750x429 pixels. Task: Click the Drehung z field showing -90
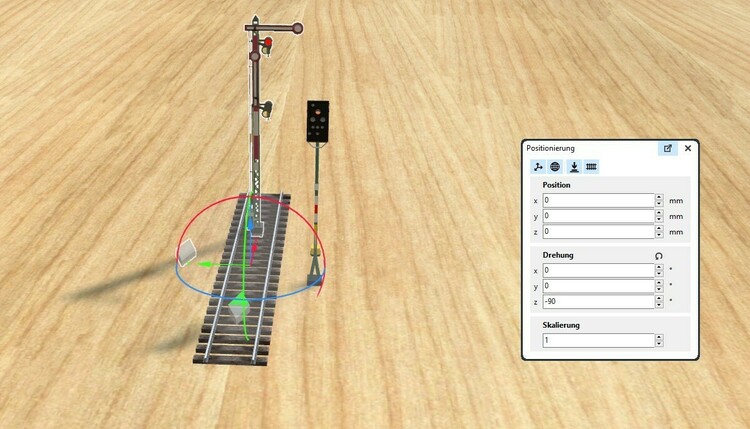point(598,301)
